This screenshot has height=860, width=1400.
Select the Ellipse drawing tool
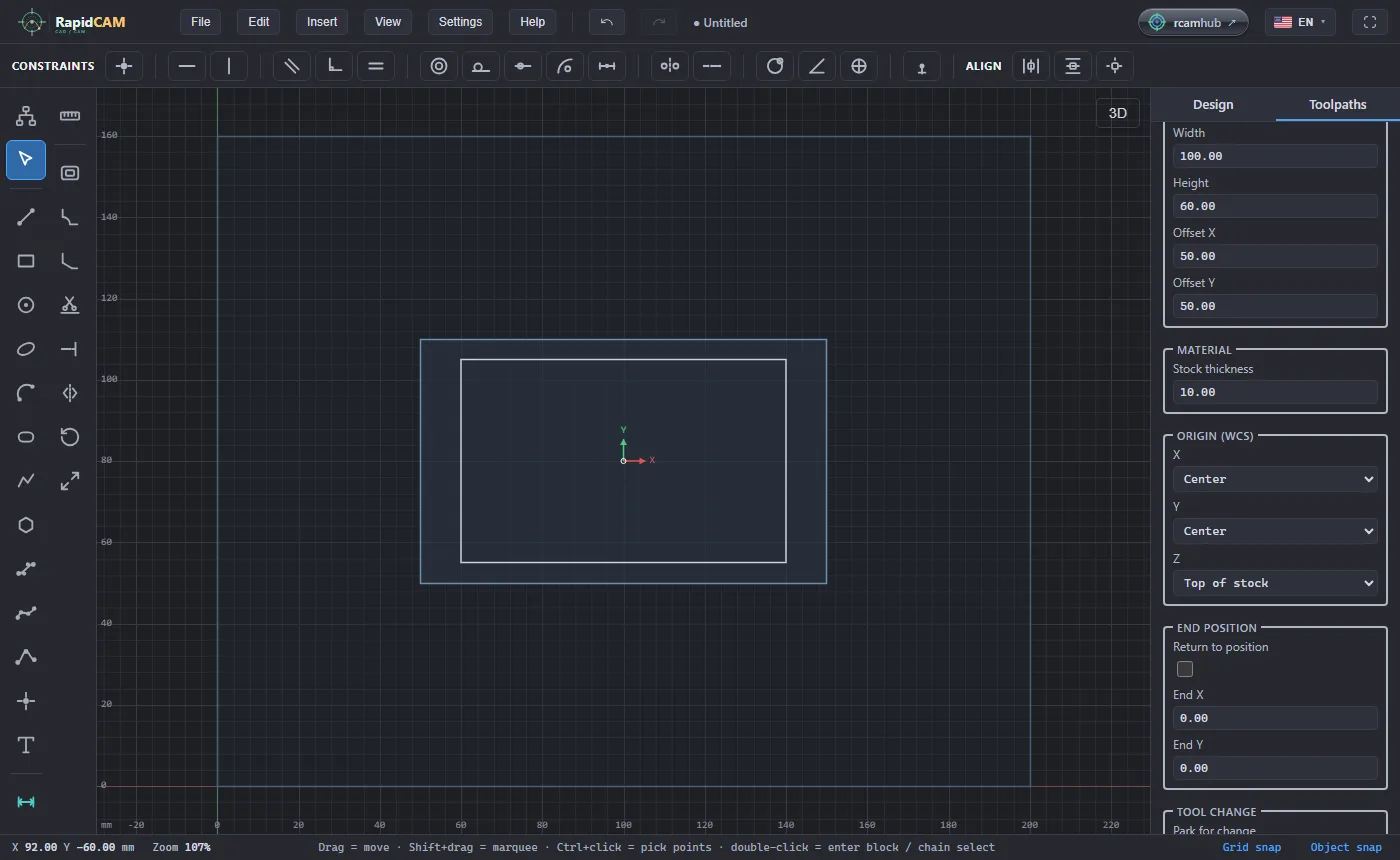(26, 349)
